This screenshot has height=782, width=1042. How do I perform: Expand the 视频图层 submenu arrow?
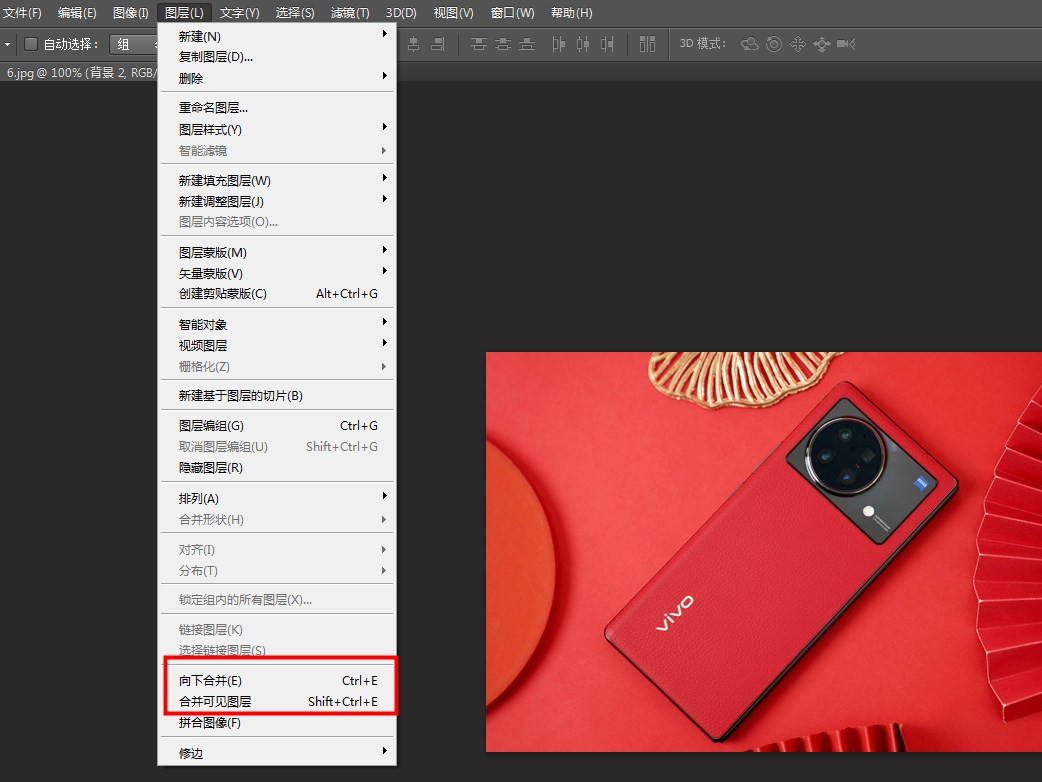point(384,343)
